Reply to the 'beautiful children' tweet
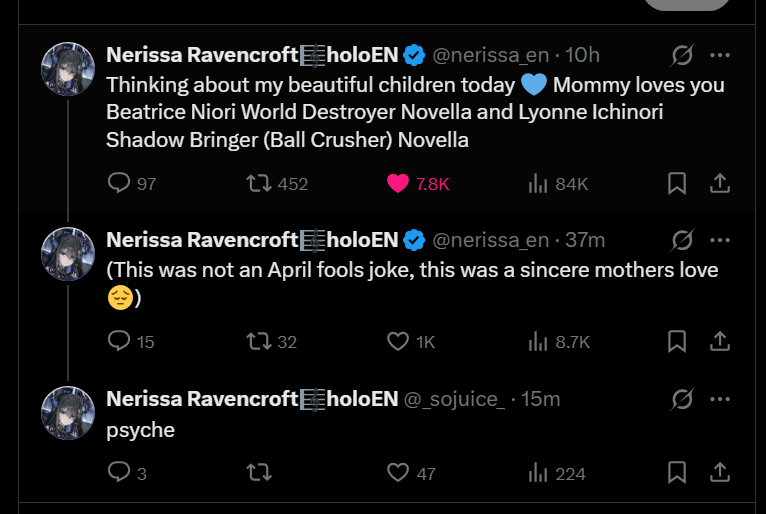 (119, 183)
